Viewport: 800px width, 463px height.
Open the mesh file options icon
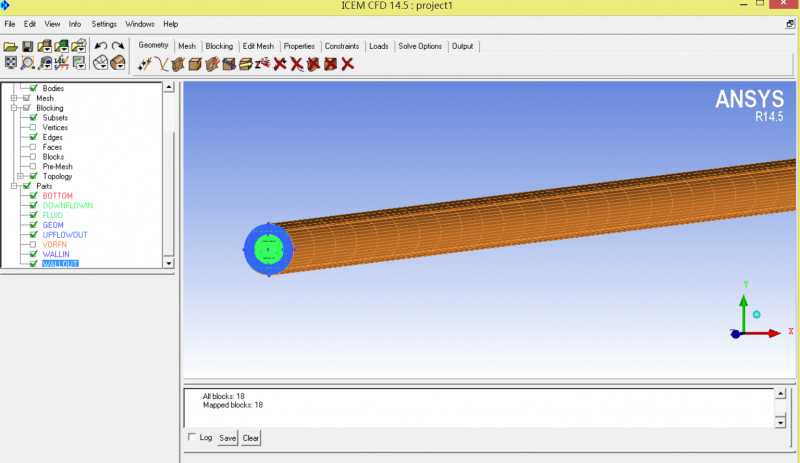[x=62, y=46]
